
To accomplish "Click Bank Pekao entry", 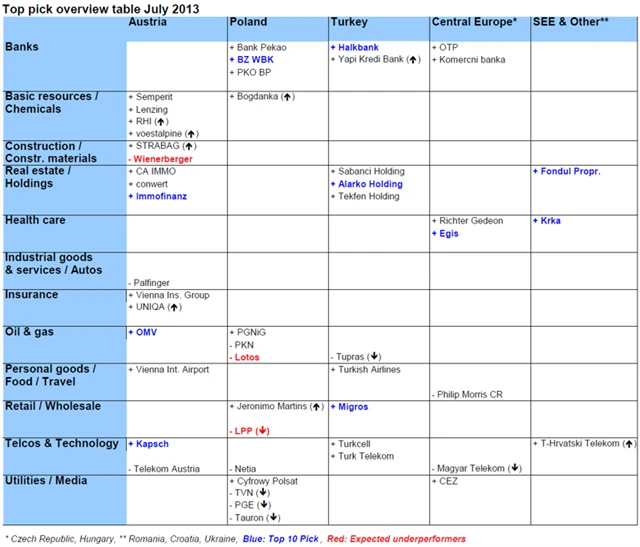I will (x=258, y=47).
